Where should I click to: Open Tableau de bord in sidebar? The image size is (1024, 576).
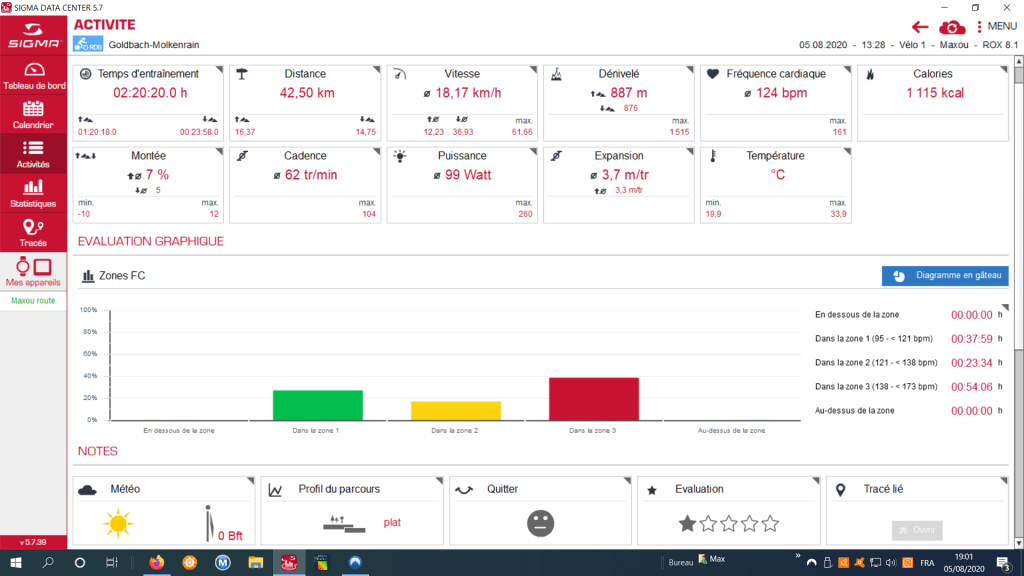(35, 76)
